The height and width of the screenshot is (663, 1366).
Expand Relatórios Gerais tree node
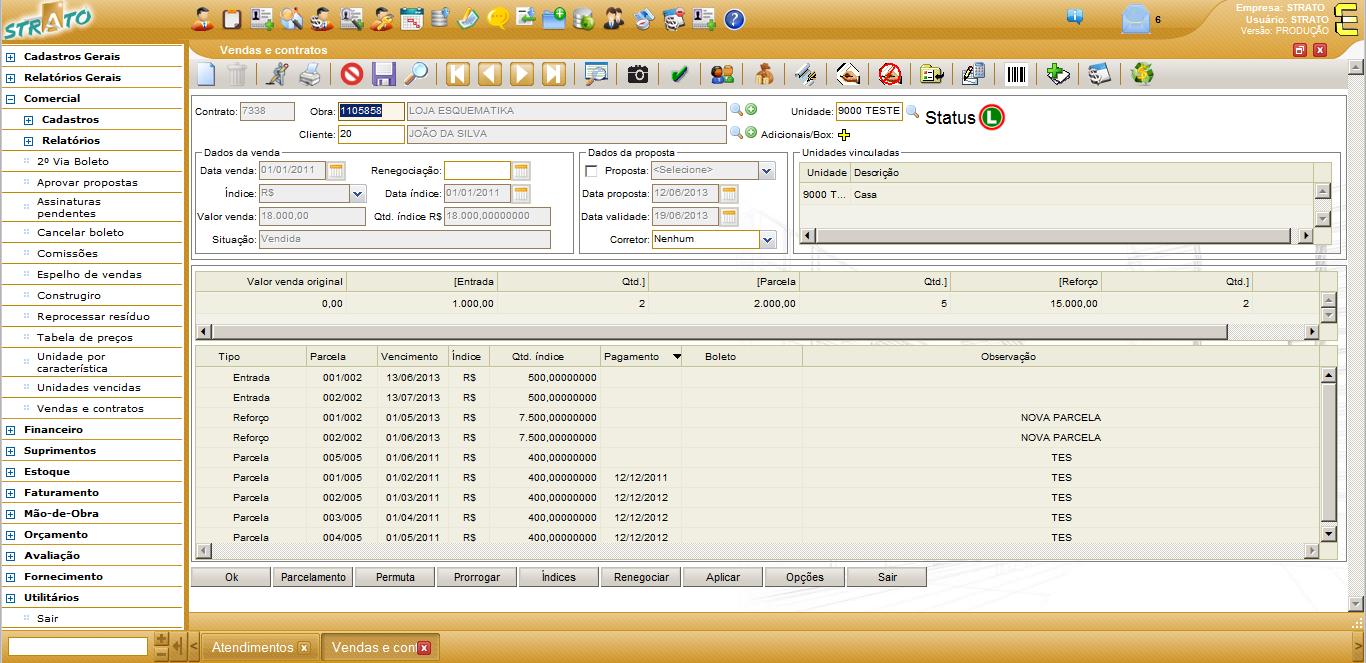[x=11, y=78]
